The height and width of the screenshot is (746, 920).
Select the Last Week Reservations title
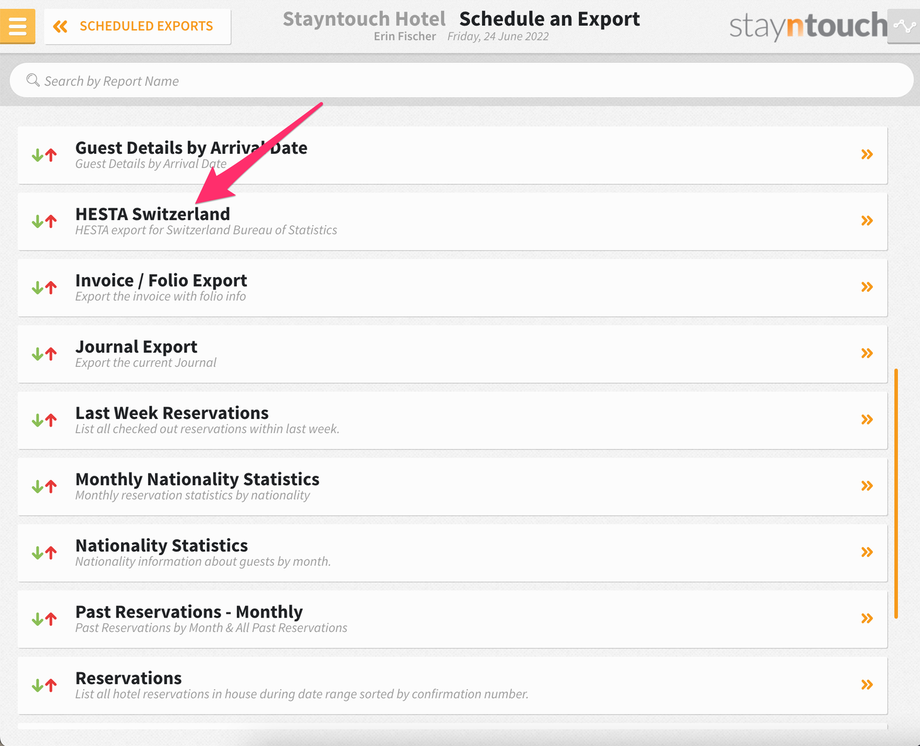172,413
